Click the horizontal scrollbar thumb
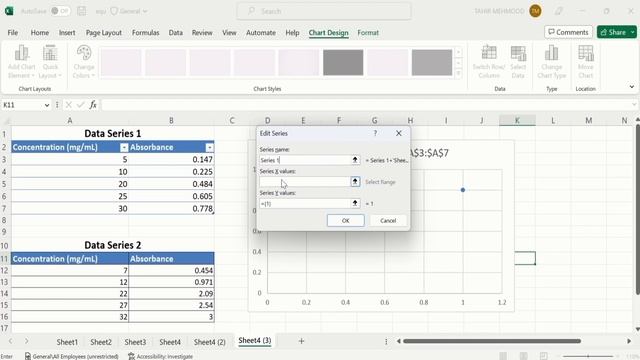The image size is (640, 360). click(492, 341)
